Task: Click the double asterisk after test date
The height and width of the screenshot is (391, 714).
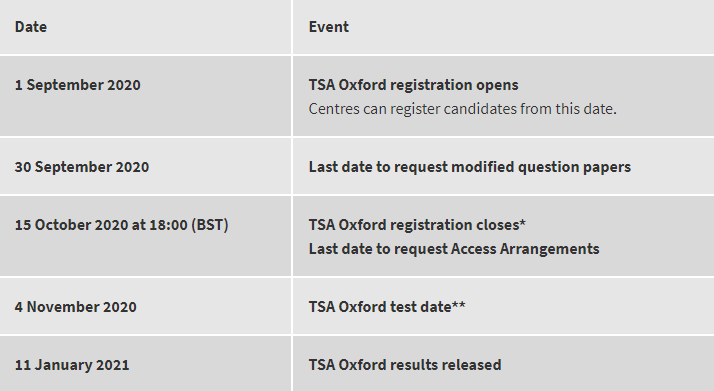Action: 459,305
